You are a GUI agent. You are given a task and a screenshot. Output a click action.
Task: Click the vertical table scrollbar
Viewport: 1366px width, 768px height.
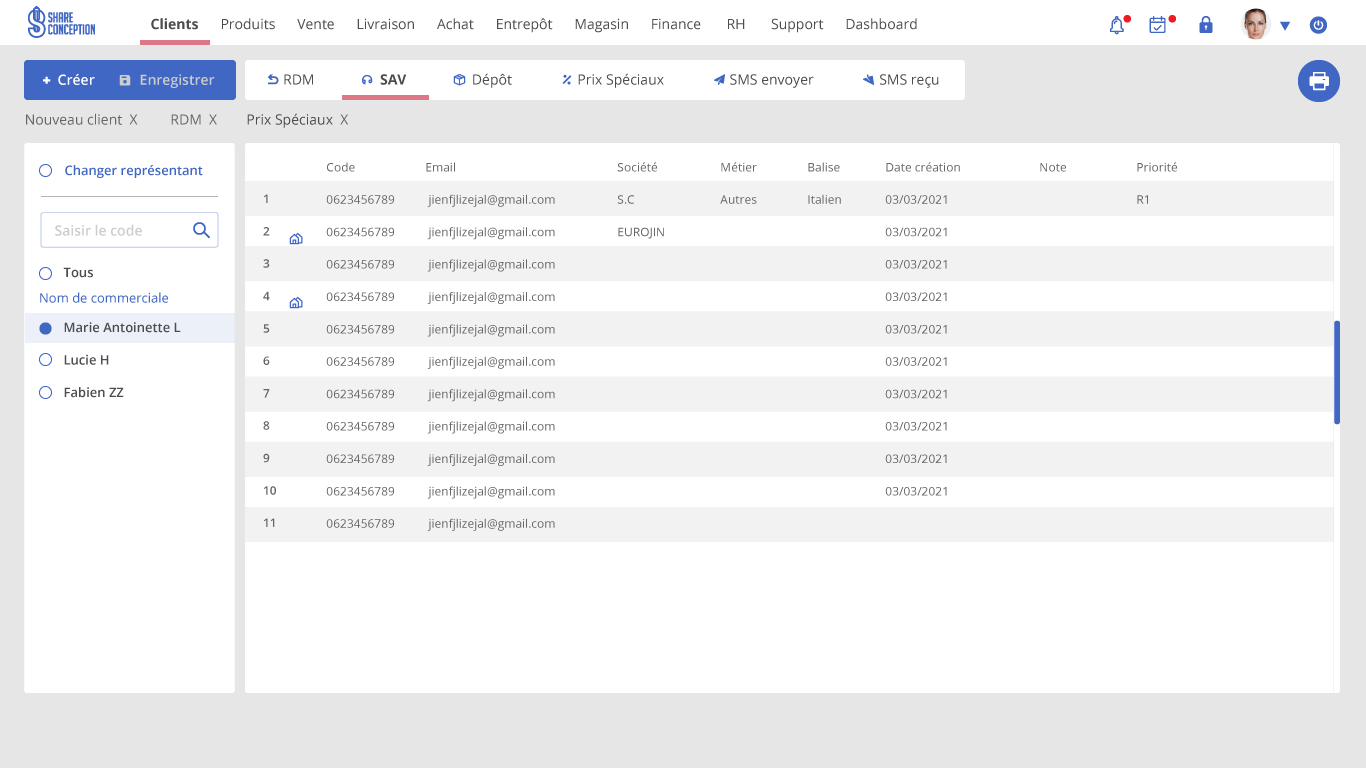[1337, 372]
